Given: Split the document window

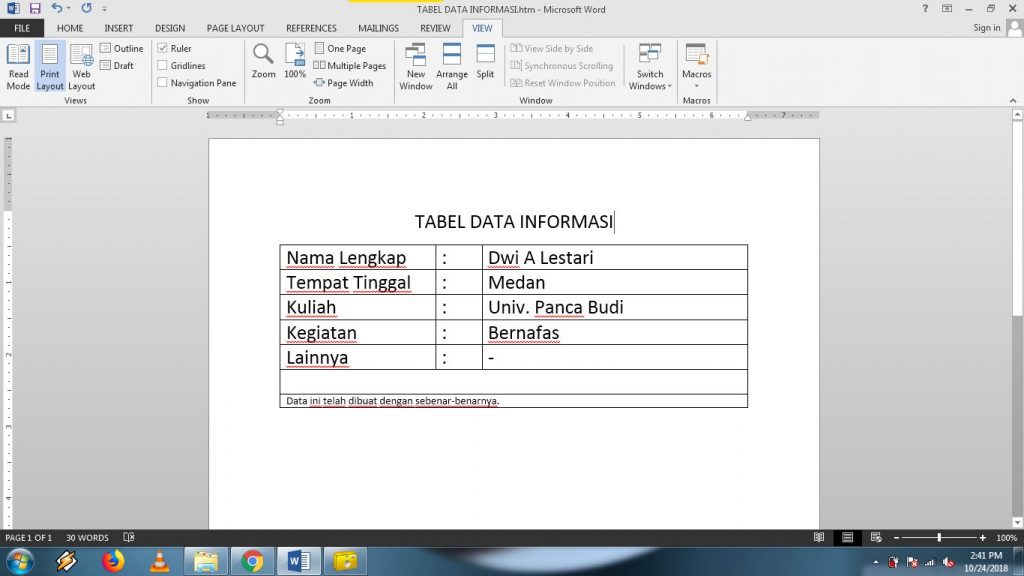Looking at the screenshot, I should coord(485,61).
